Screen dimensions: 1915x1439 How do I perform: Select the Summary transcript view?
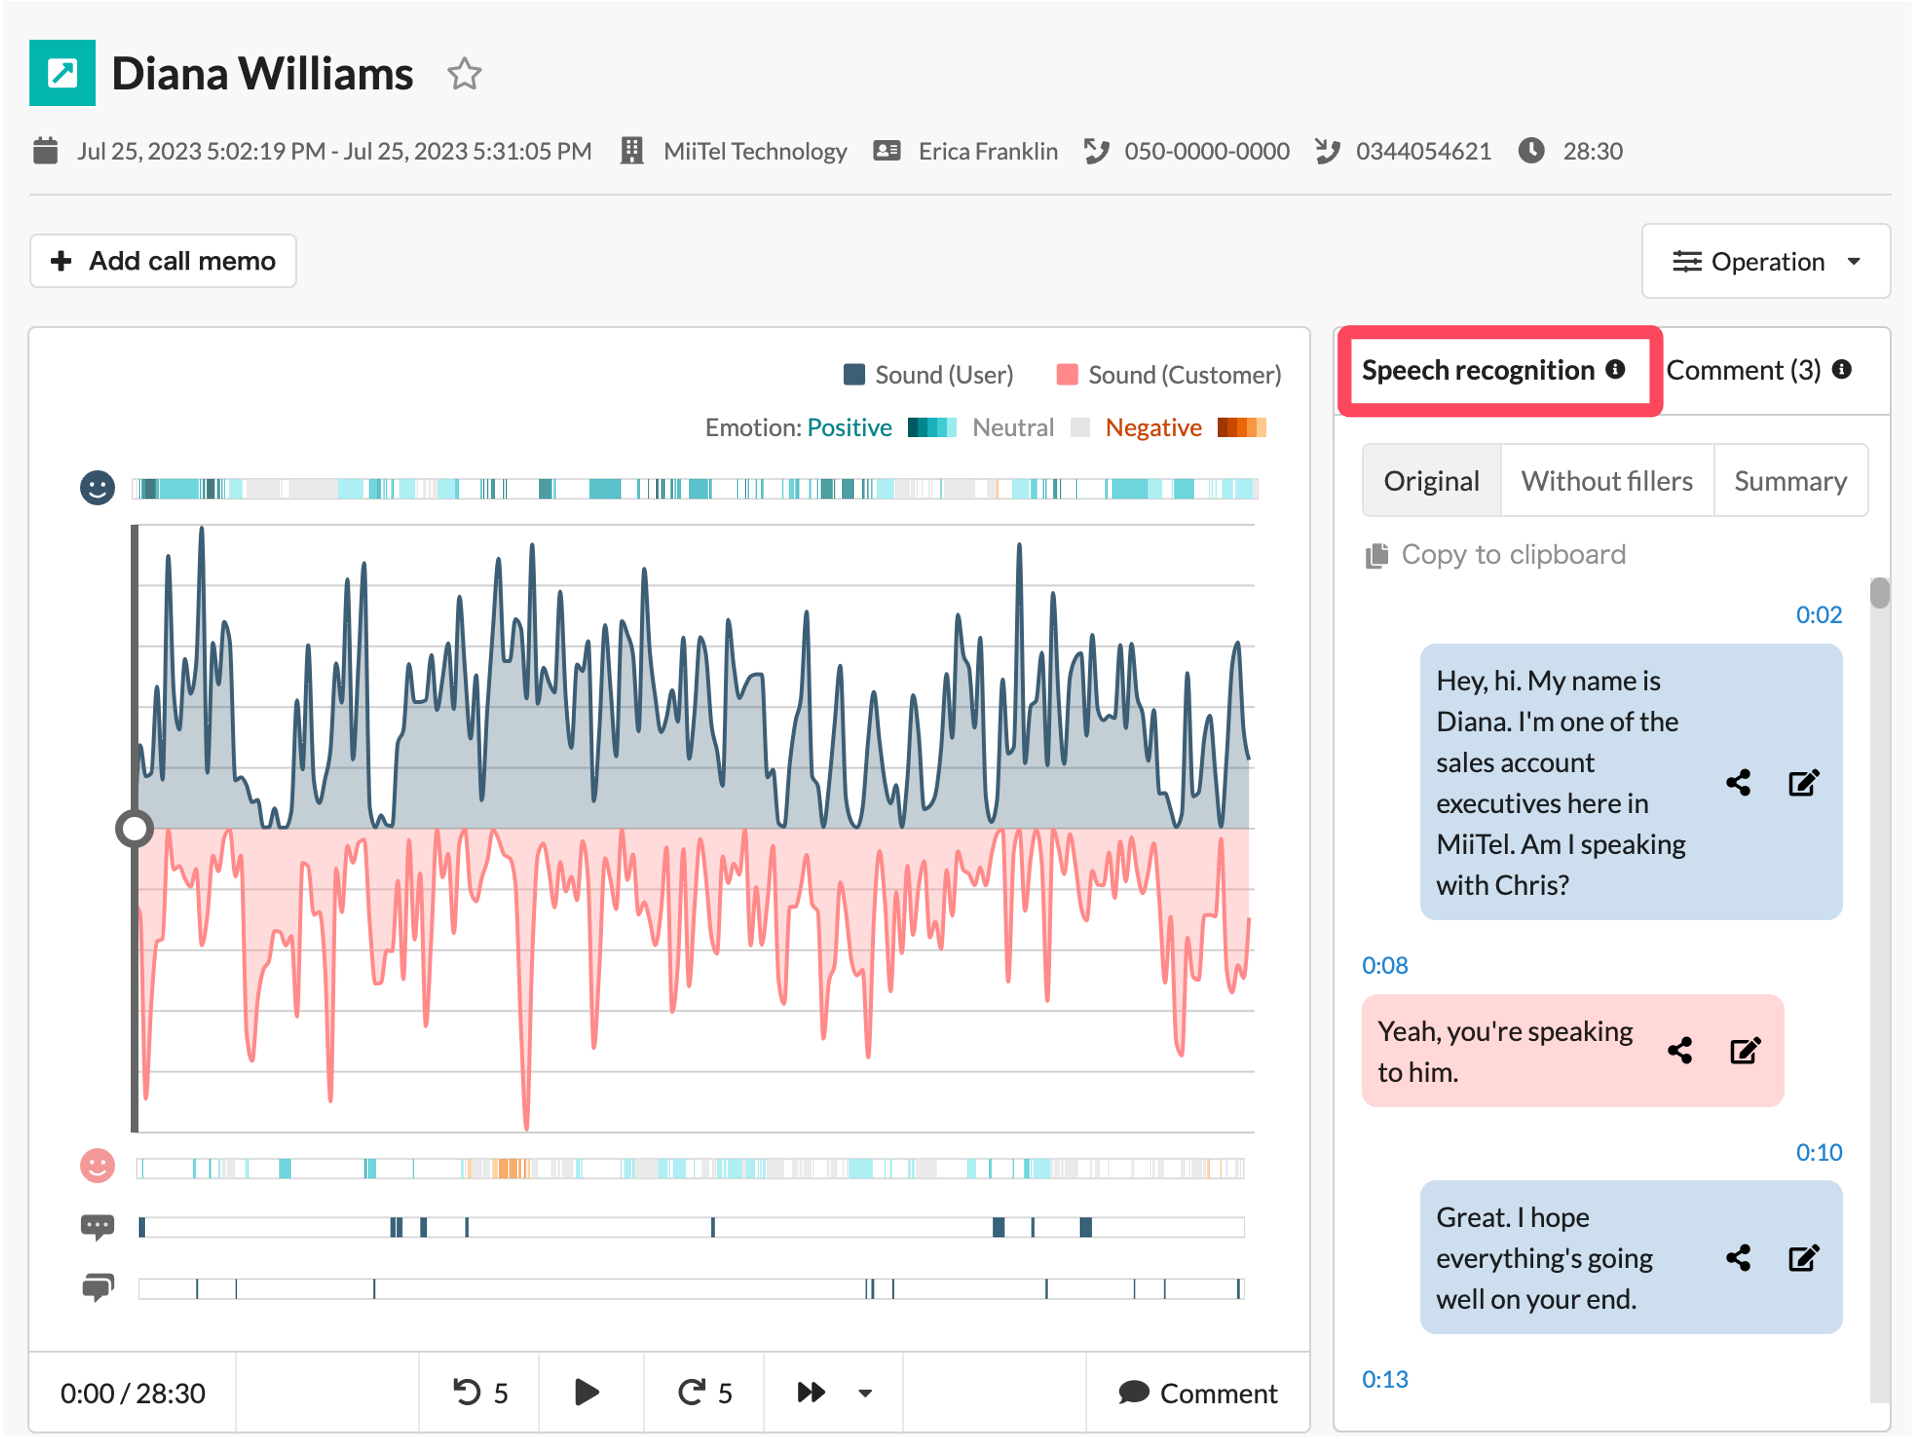(1790, 481)
